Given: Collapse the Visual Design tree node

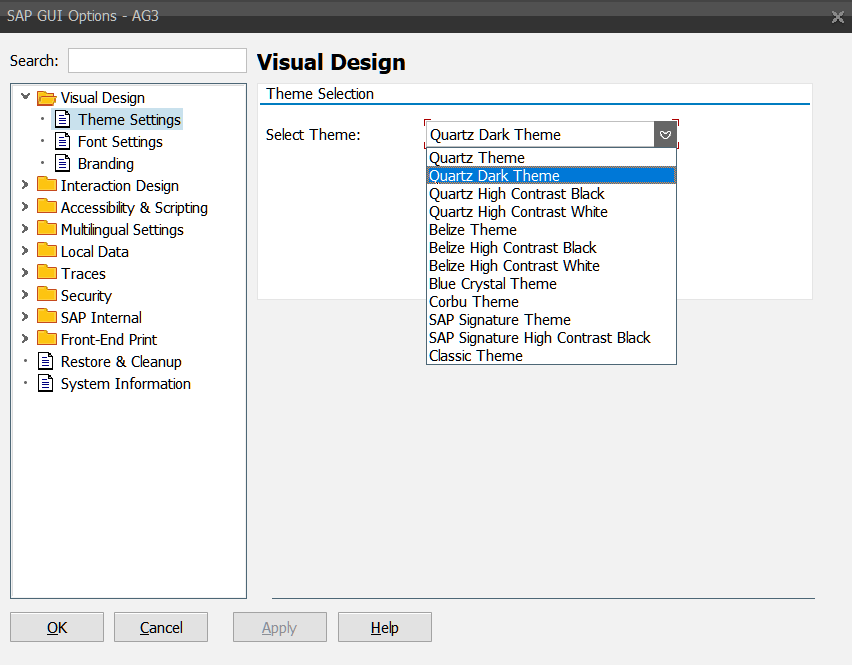Looking at the screenshot, I should pyautogui.click(x=25, y=97).
